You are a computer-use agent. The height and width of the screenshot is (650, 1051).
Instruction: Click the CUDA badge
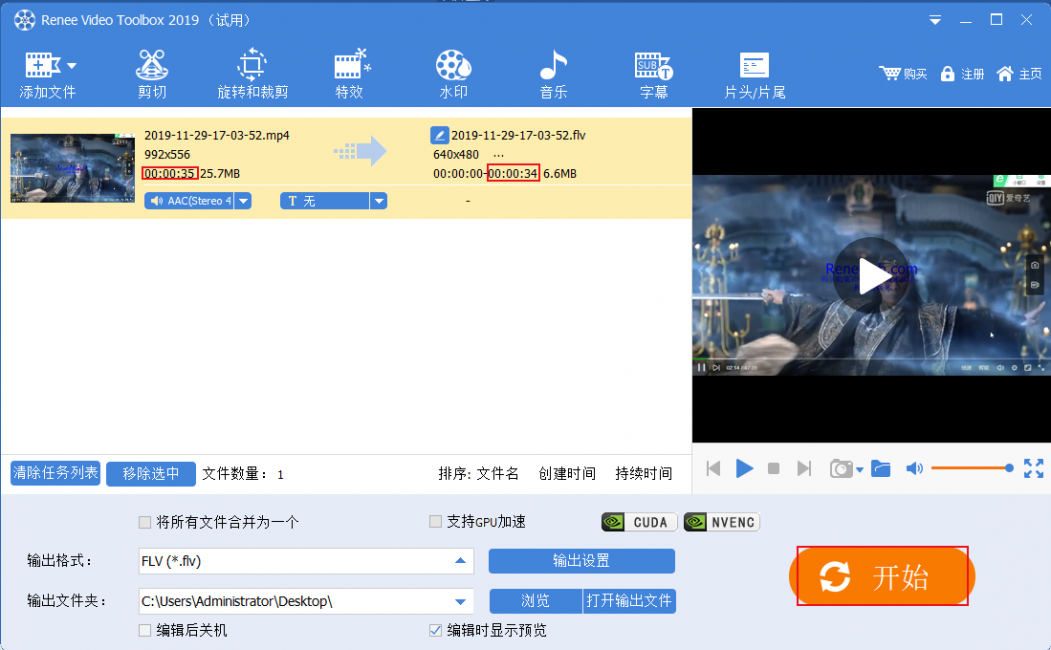tap(639, 522)
